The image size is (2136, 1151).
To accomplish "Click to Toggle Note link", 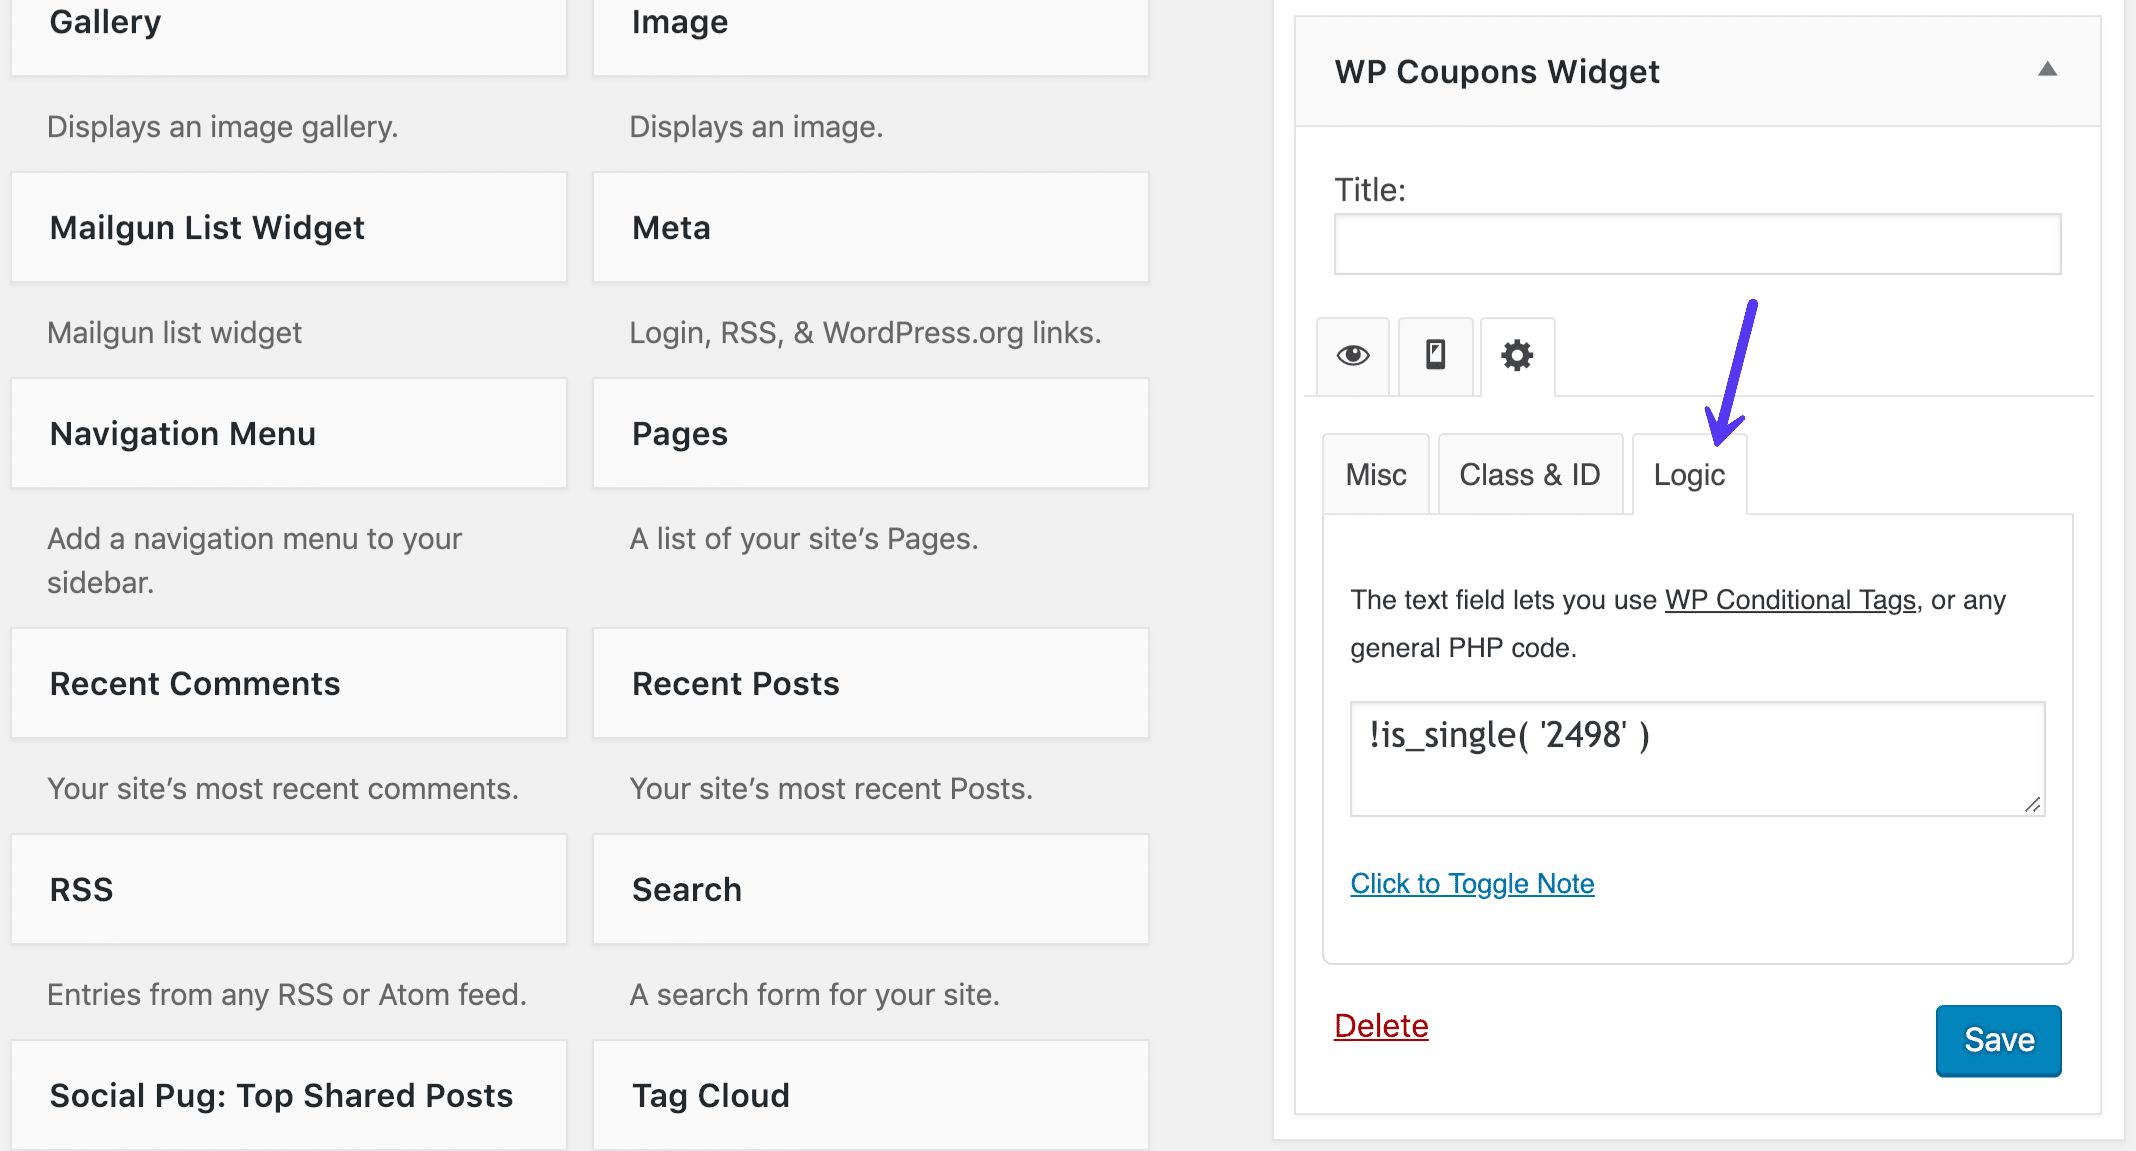I will click(x=1473, y=882).
